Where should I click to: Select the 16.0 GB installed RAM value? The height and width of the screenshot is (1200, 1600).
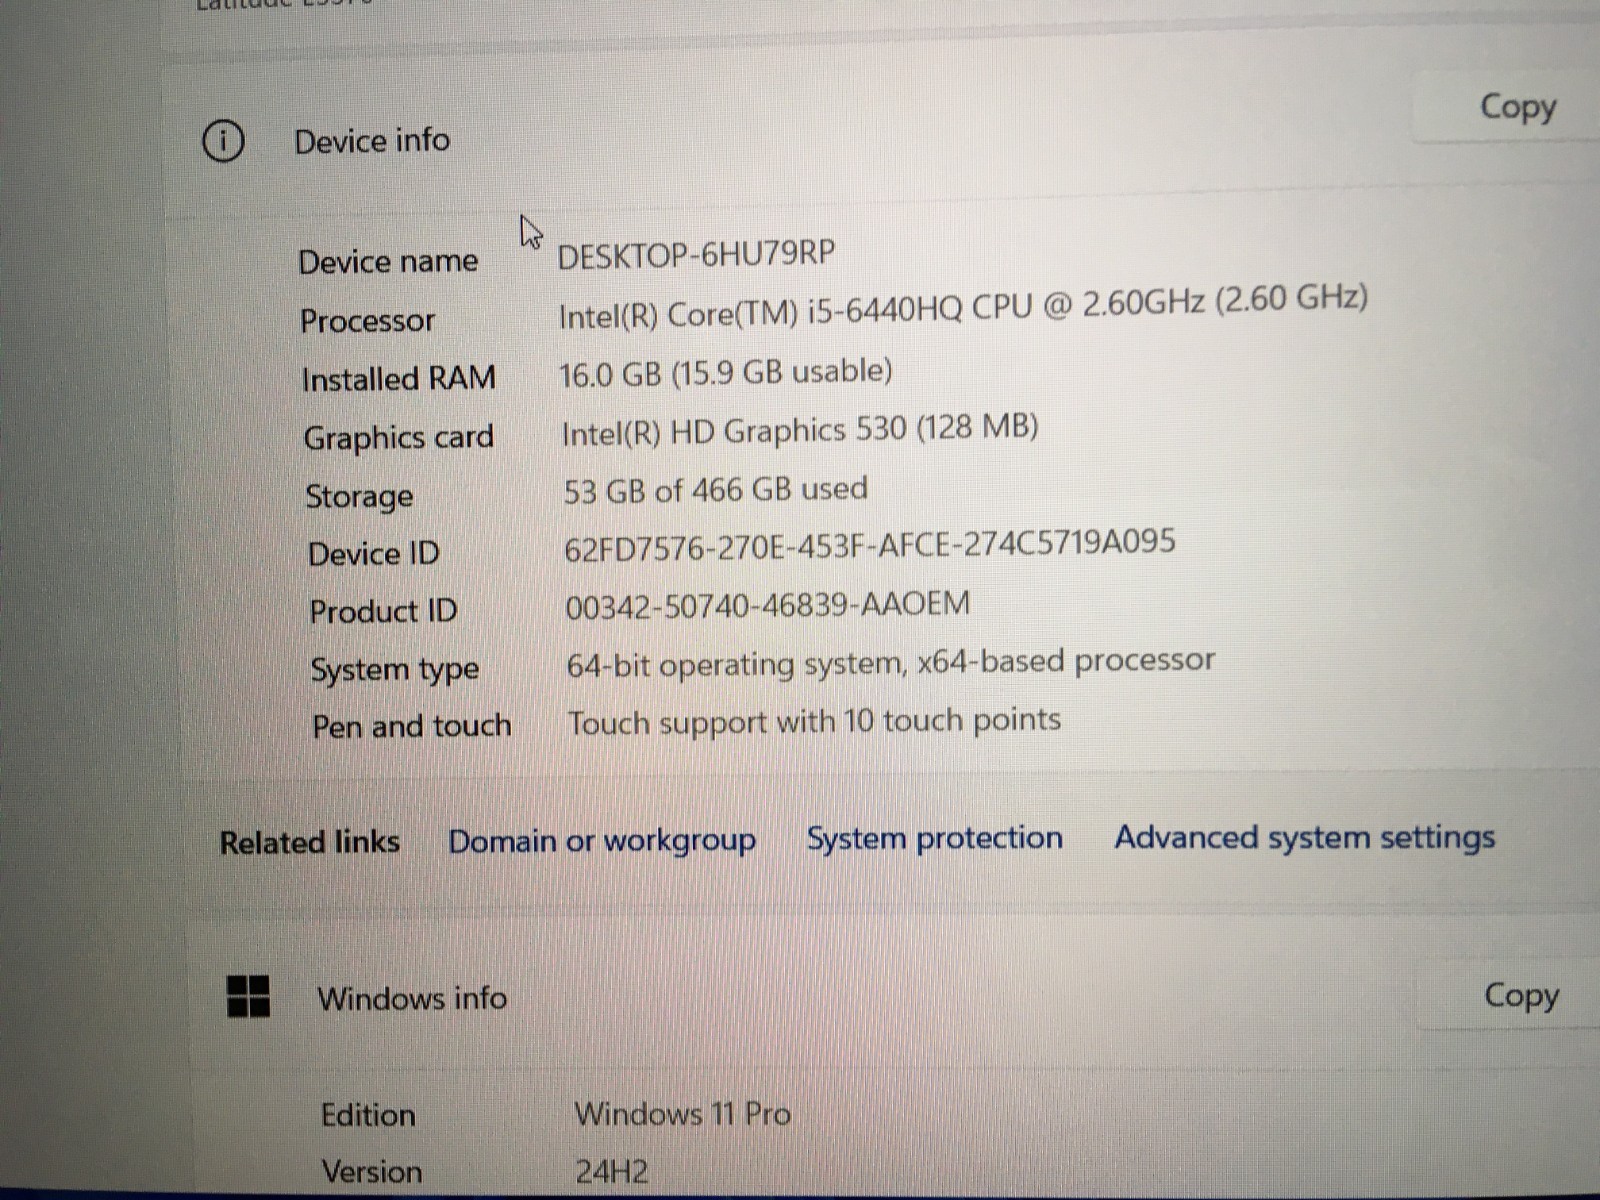coord(725,373)
